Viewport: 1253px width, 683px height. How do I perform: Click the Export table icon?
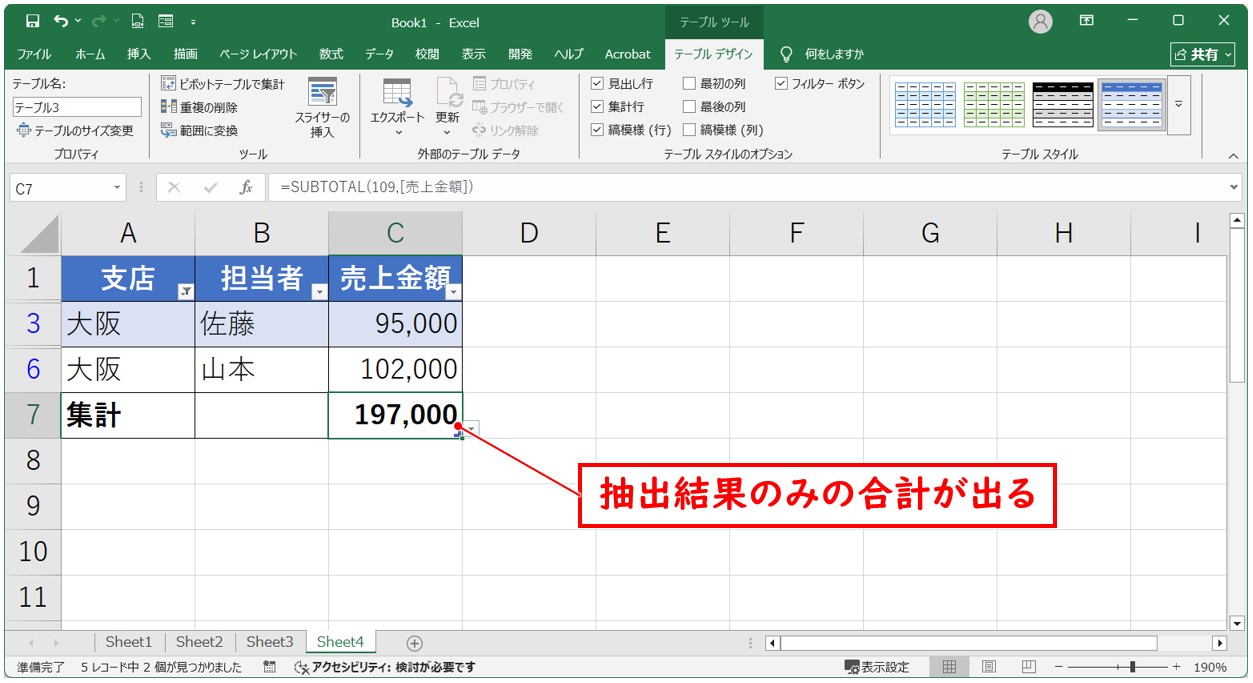pos(397,93)
